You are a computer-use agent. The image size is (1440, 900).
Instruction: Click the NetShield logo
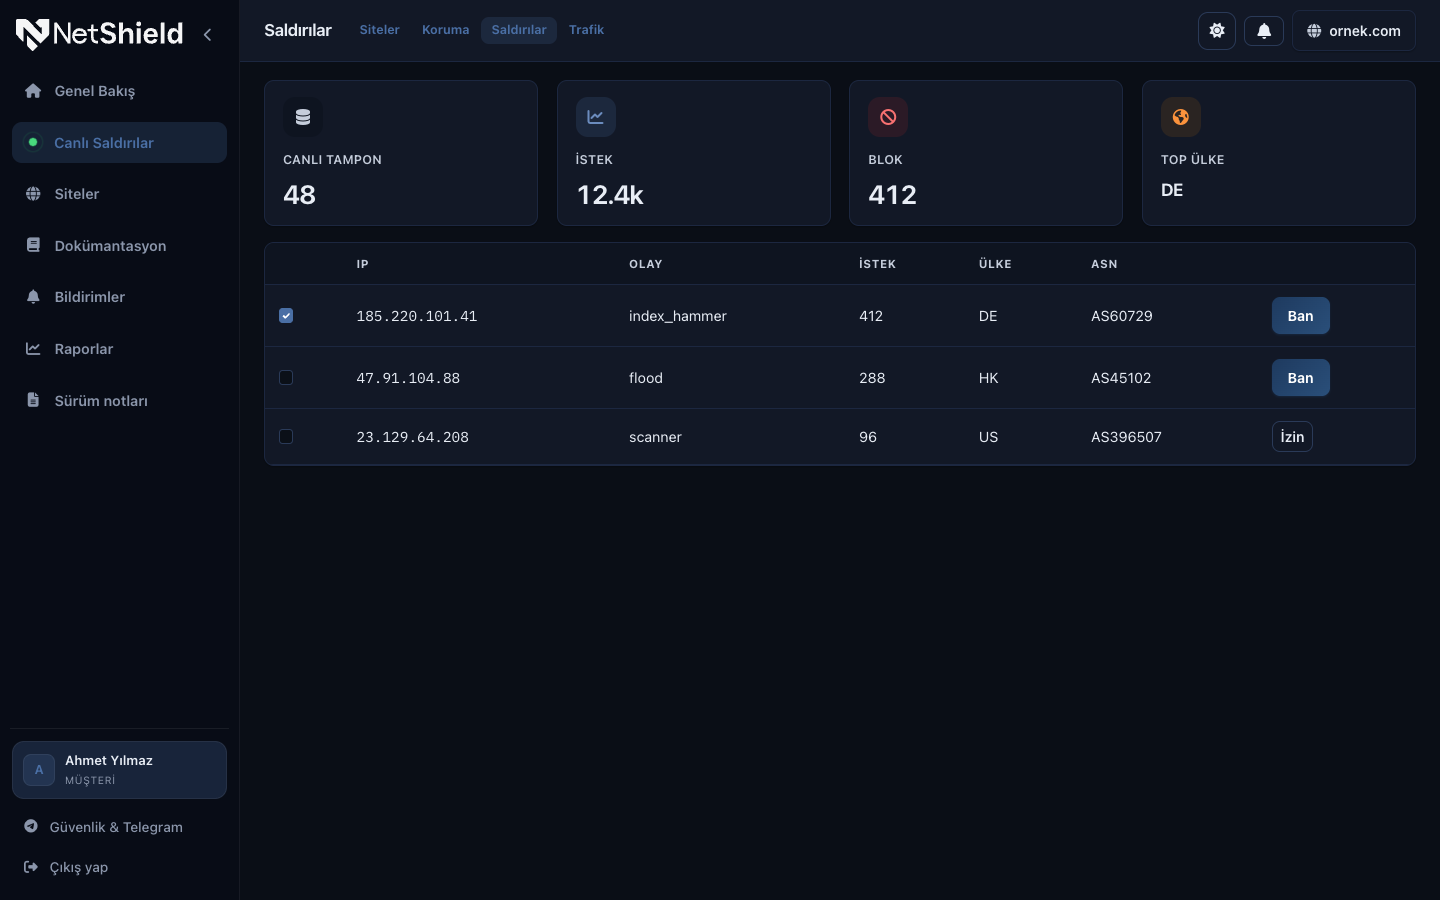(x=99, y=34)
